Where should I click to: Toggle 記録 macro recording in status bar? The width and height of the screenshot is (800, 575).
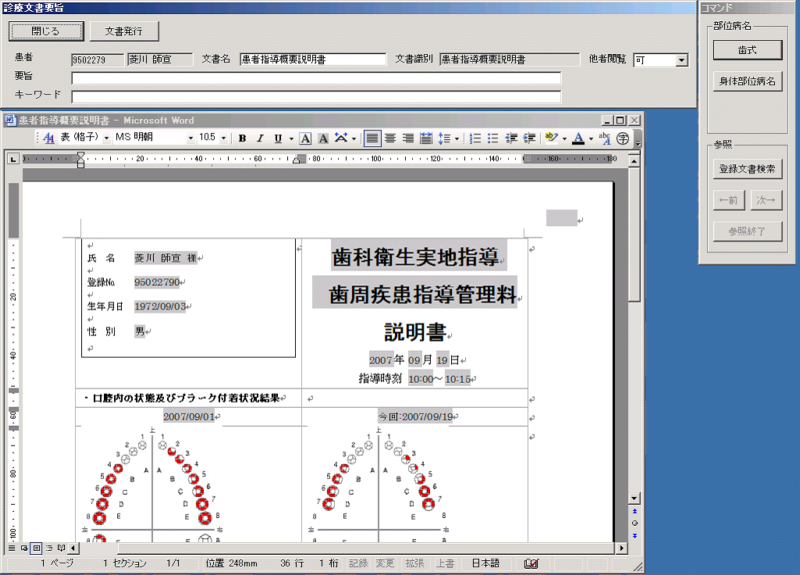(x=358, y=564)
